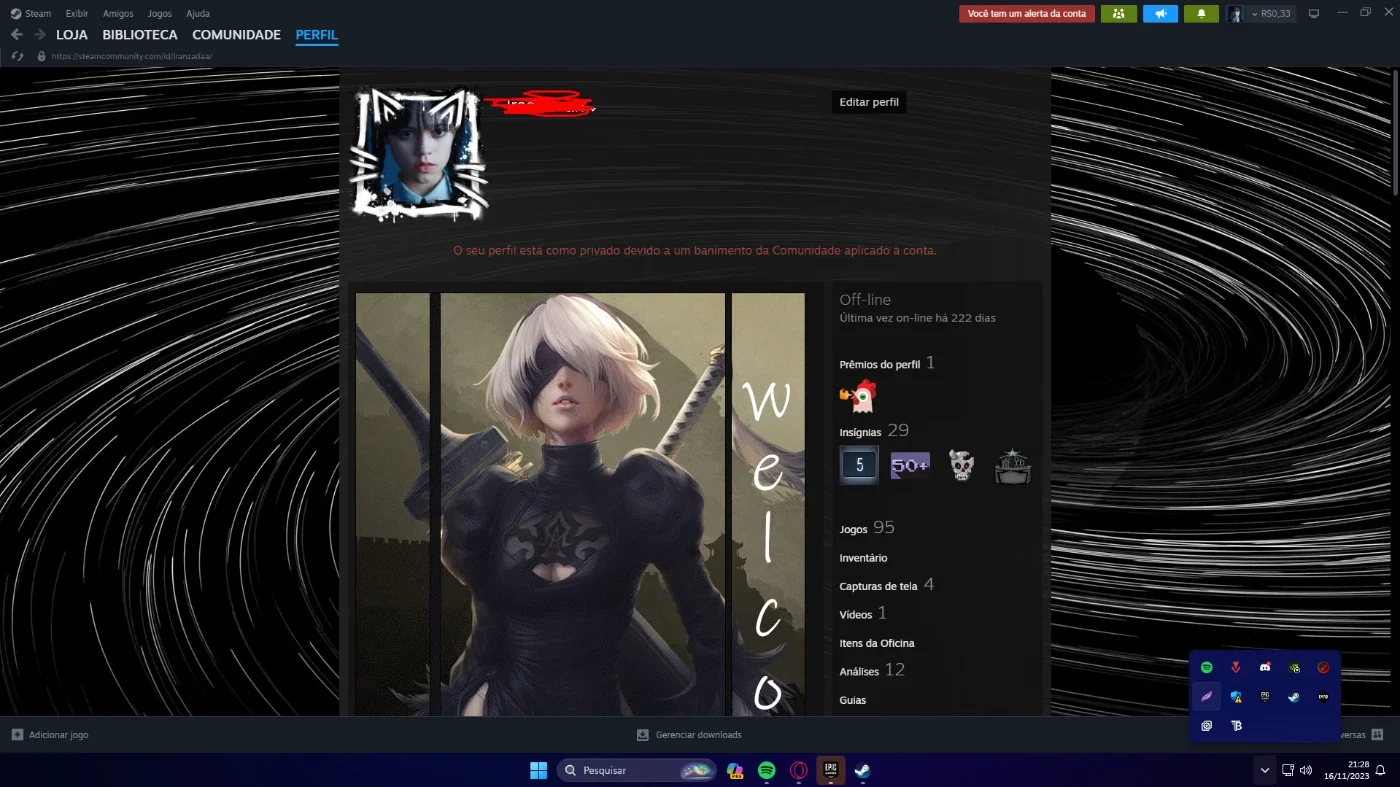Open the account wallet R$0,33 dropdown
Viewport: 1400px width, 787px height.
click(1273, 14)
